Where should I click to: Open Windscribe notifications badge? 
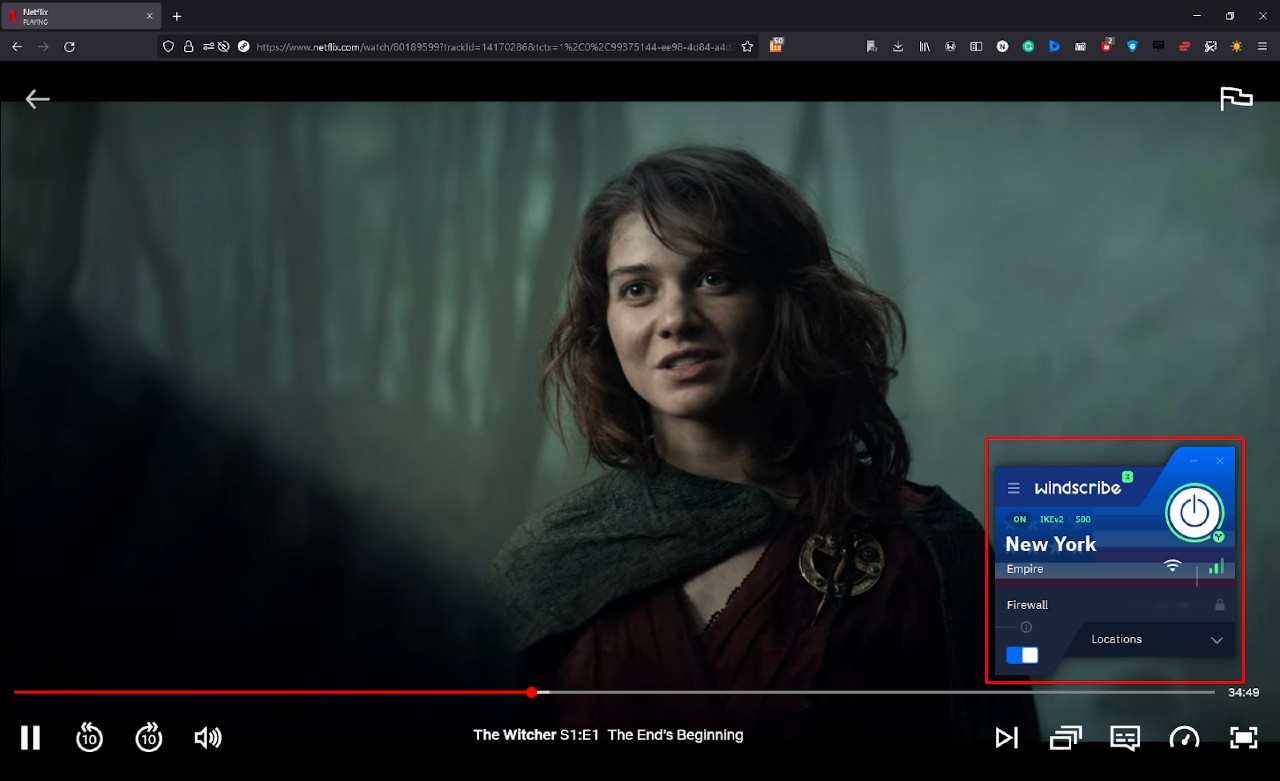(x=1127, y=477)
